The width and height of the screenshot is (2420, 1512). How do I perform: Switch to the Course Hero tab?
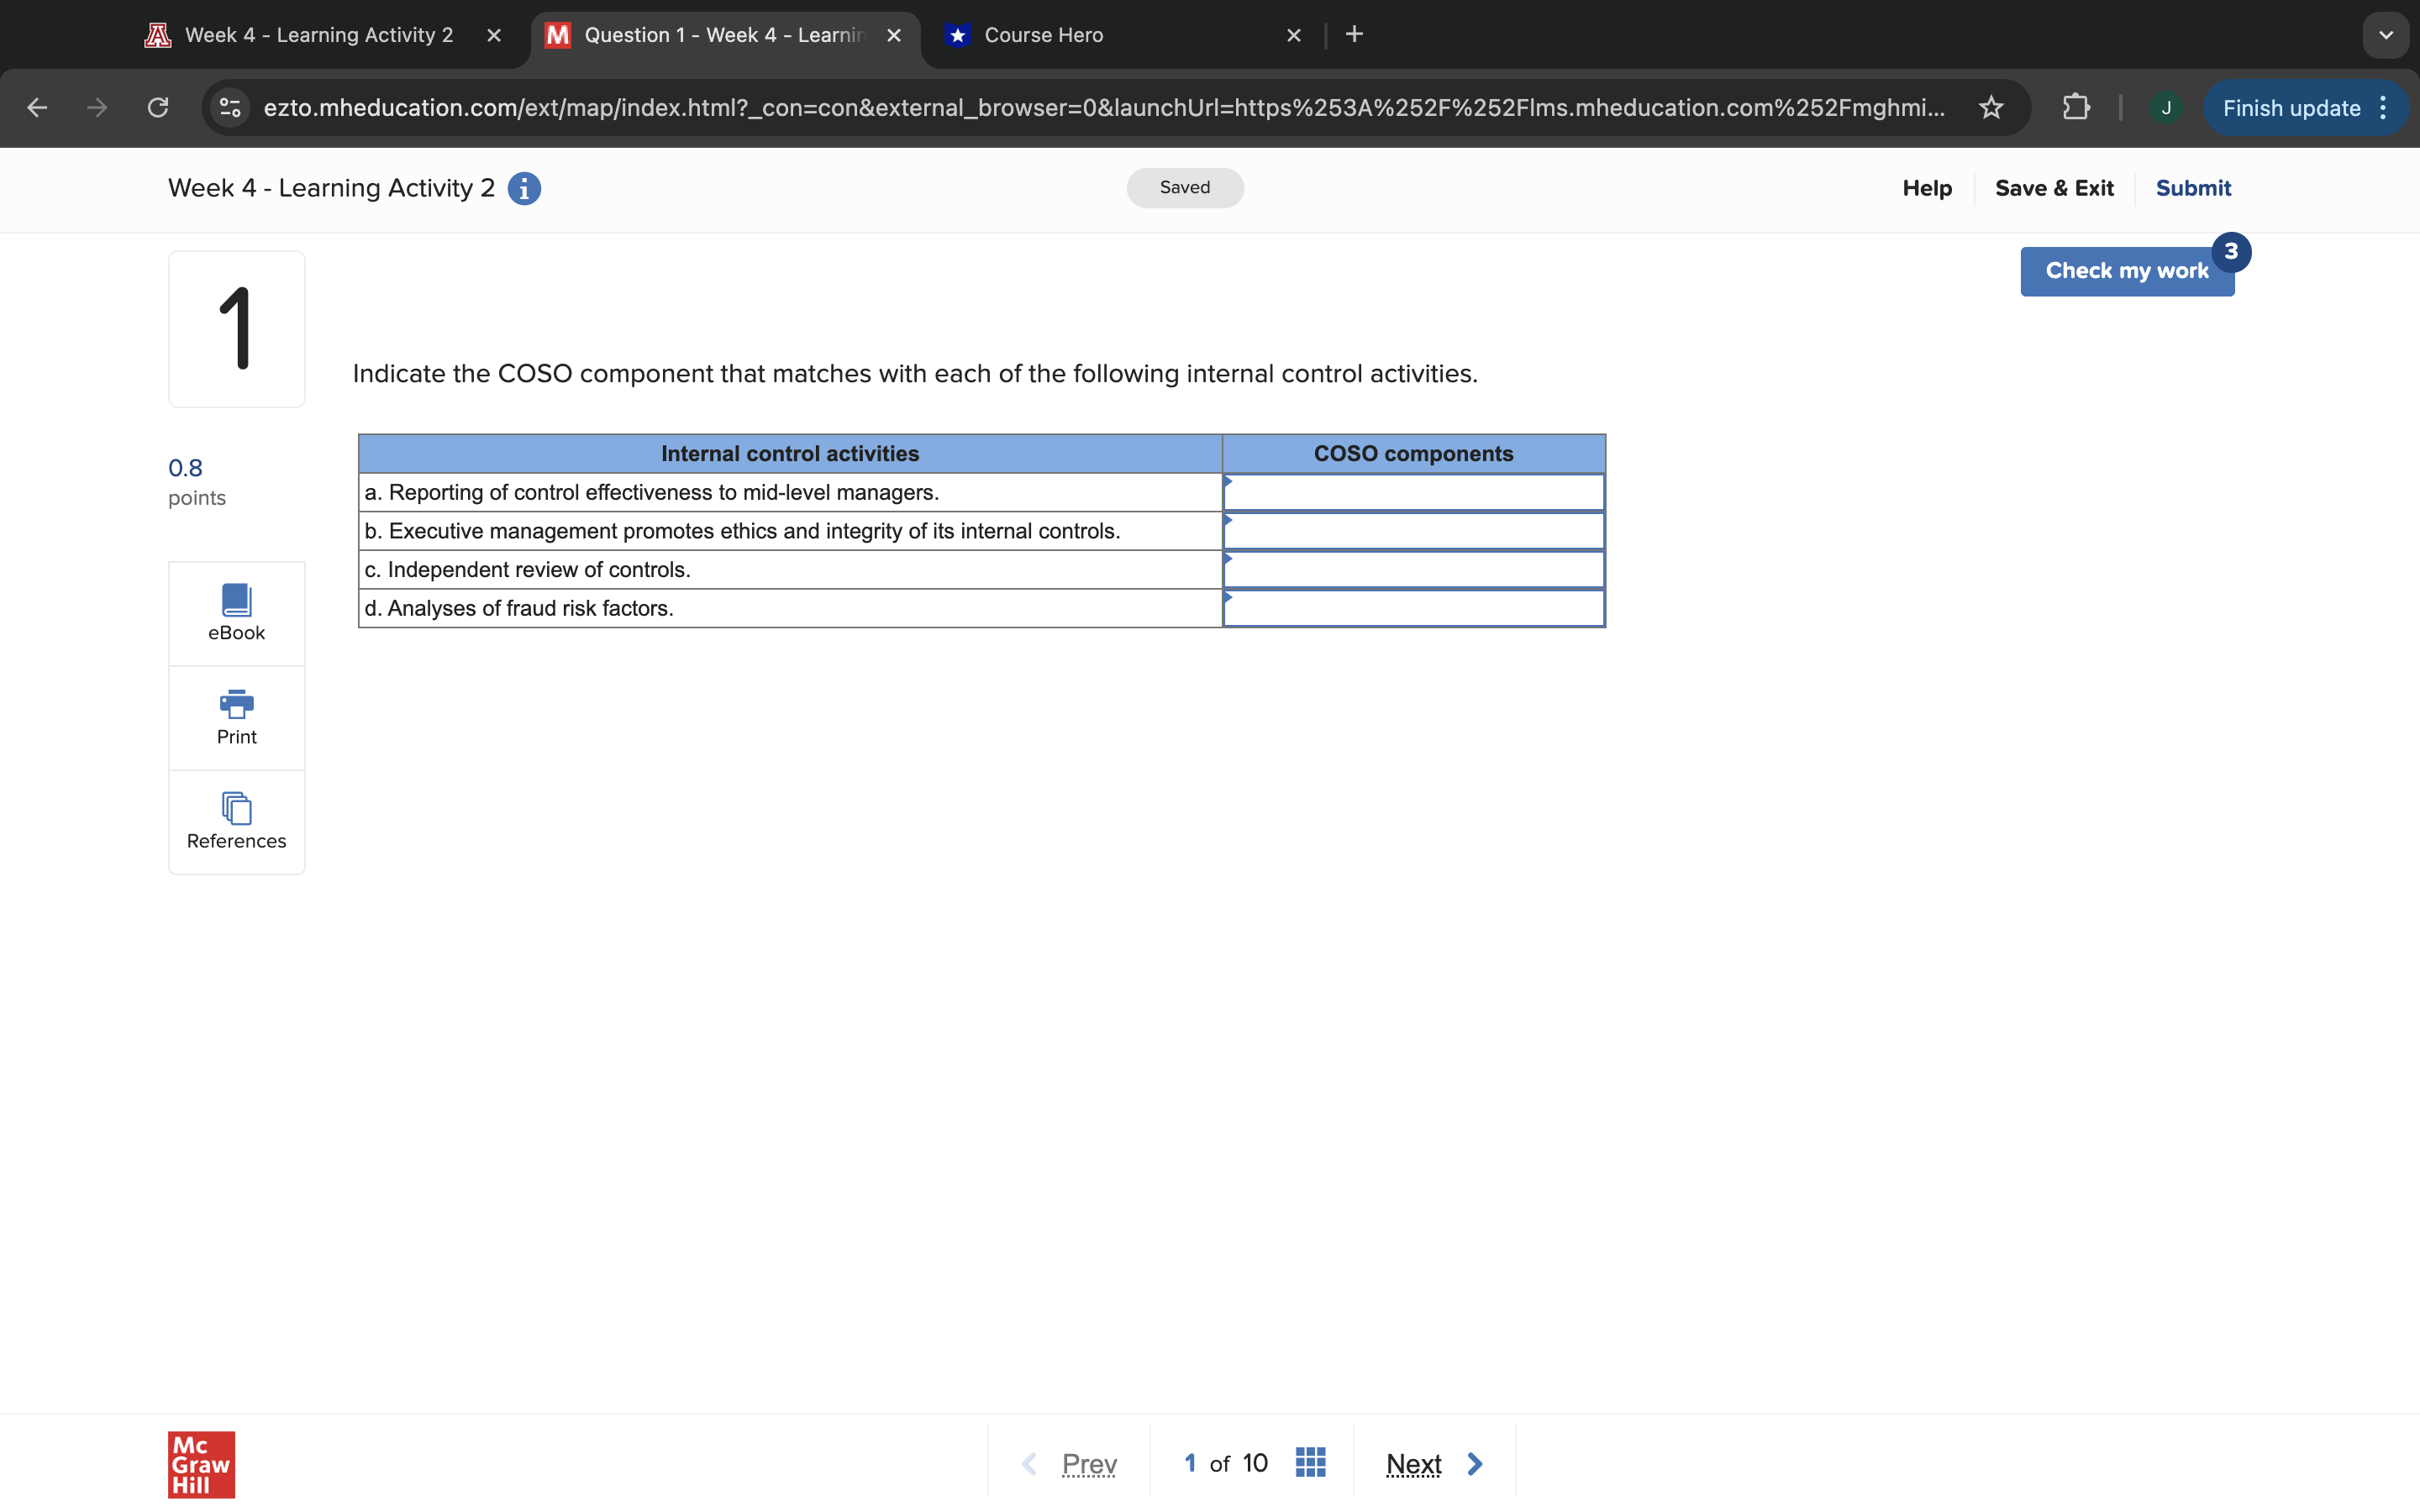coord(1042,34)
